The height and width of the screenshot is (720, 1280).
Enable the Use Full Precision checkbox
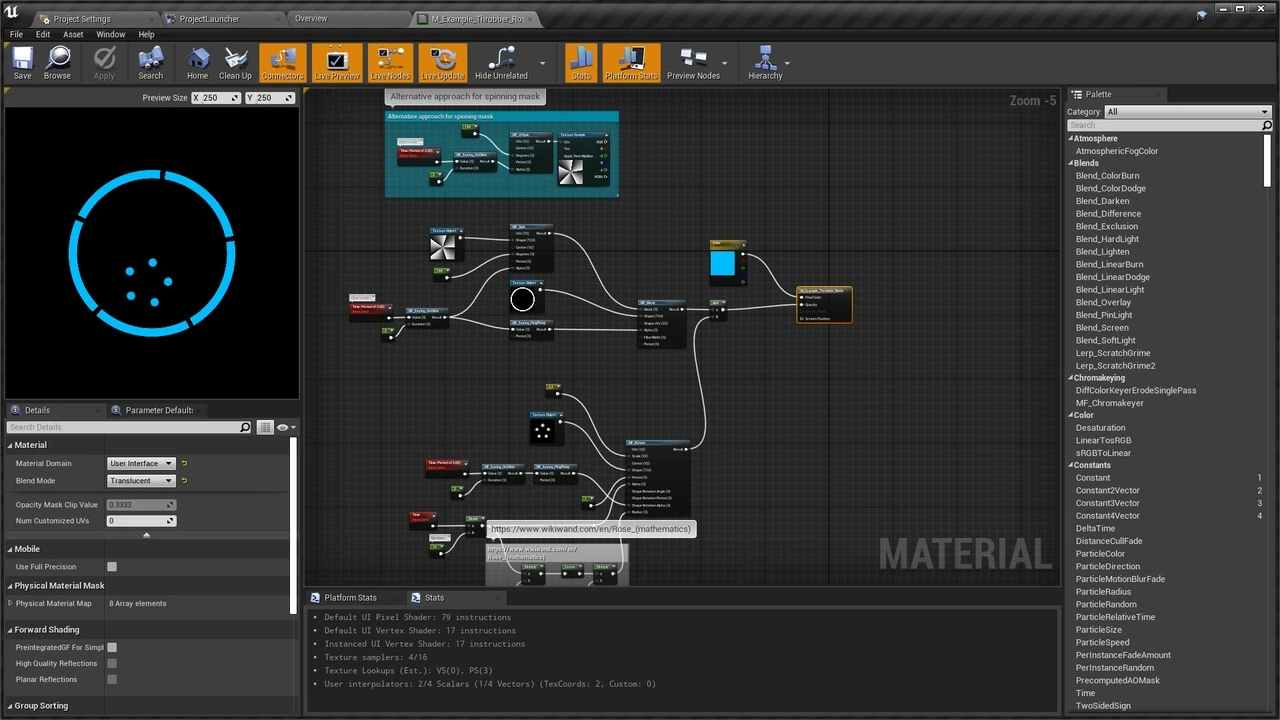tap(112, 567)
